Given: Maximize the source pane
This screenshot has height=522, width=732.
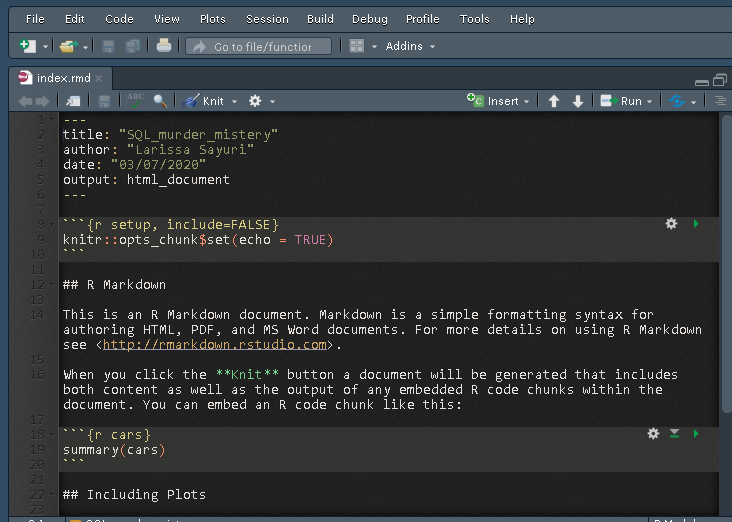Looking at the screenshot, I should coord(720,80).
